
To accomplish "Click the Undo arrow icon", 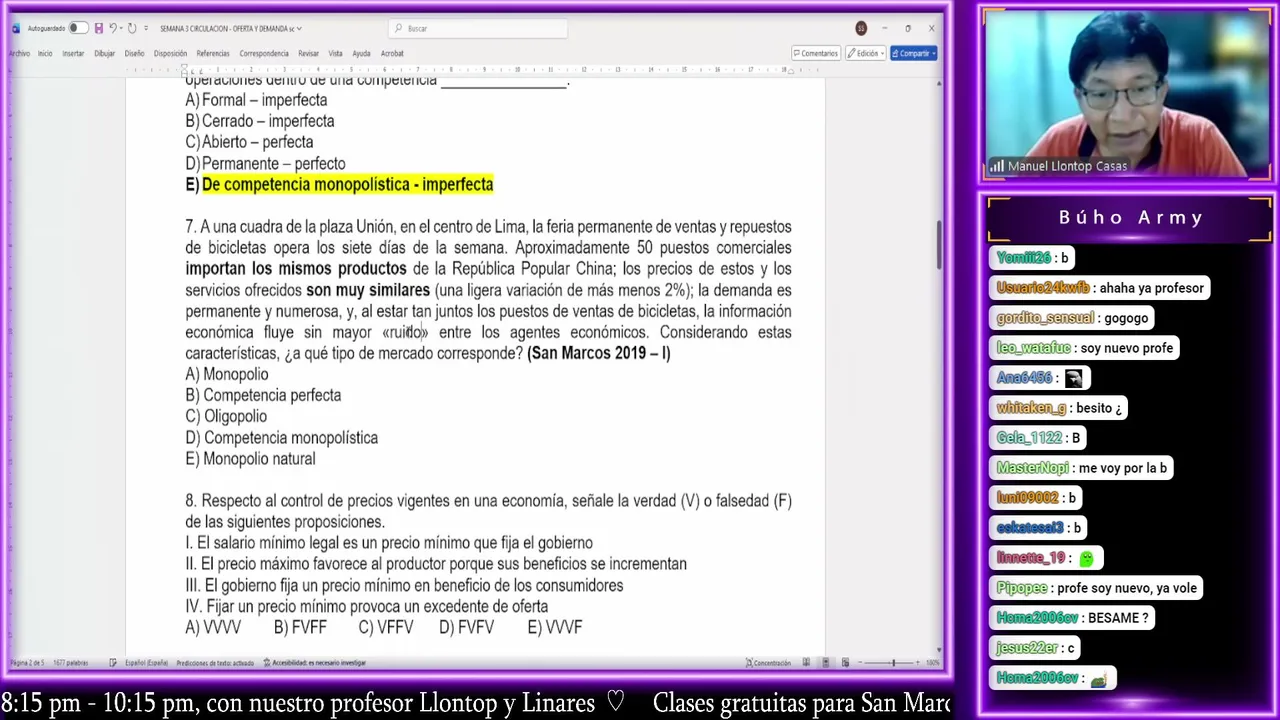I will click(112, 28).
